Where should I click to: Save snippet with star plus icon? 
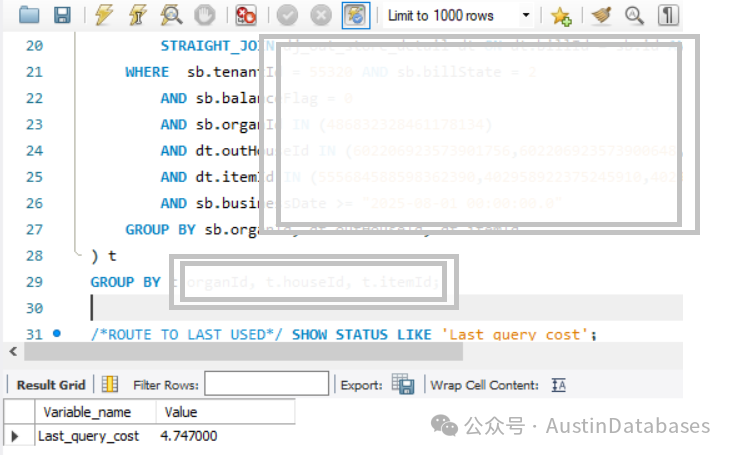click(561, 16)
